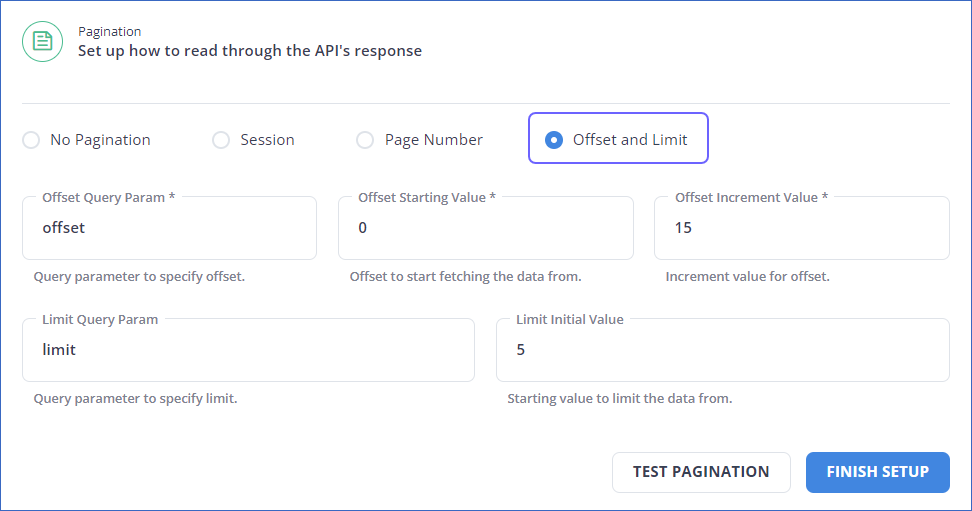972x511 pixels.
Task: Click 'Query parameter to specify limit' hint
Action: tap(136, 399)
